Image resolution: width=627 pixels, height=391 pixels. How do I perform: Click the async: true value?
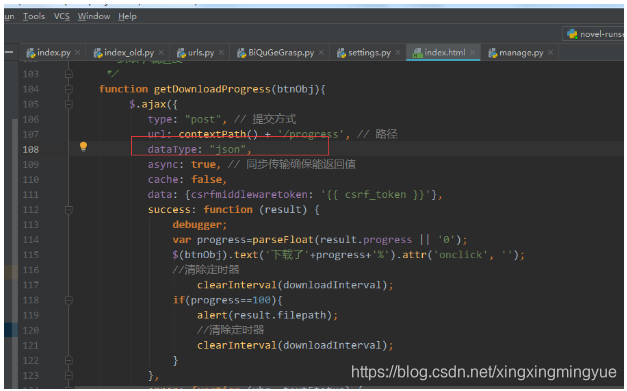pos(204,165)
